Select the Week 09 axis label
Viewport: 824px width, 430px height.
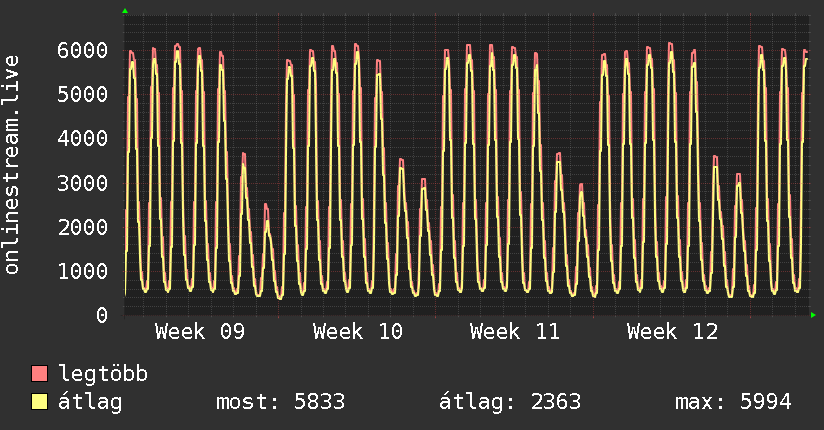[x=200, y=332]
